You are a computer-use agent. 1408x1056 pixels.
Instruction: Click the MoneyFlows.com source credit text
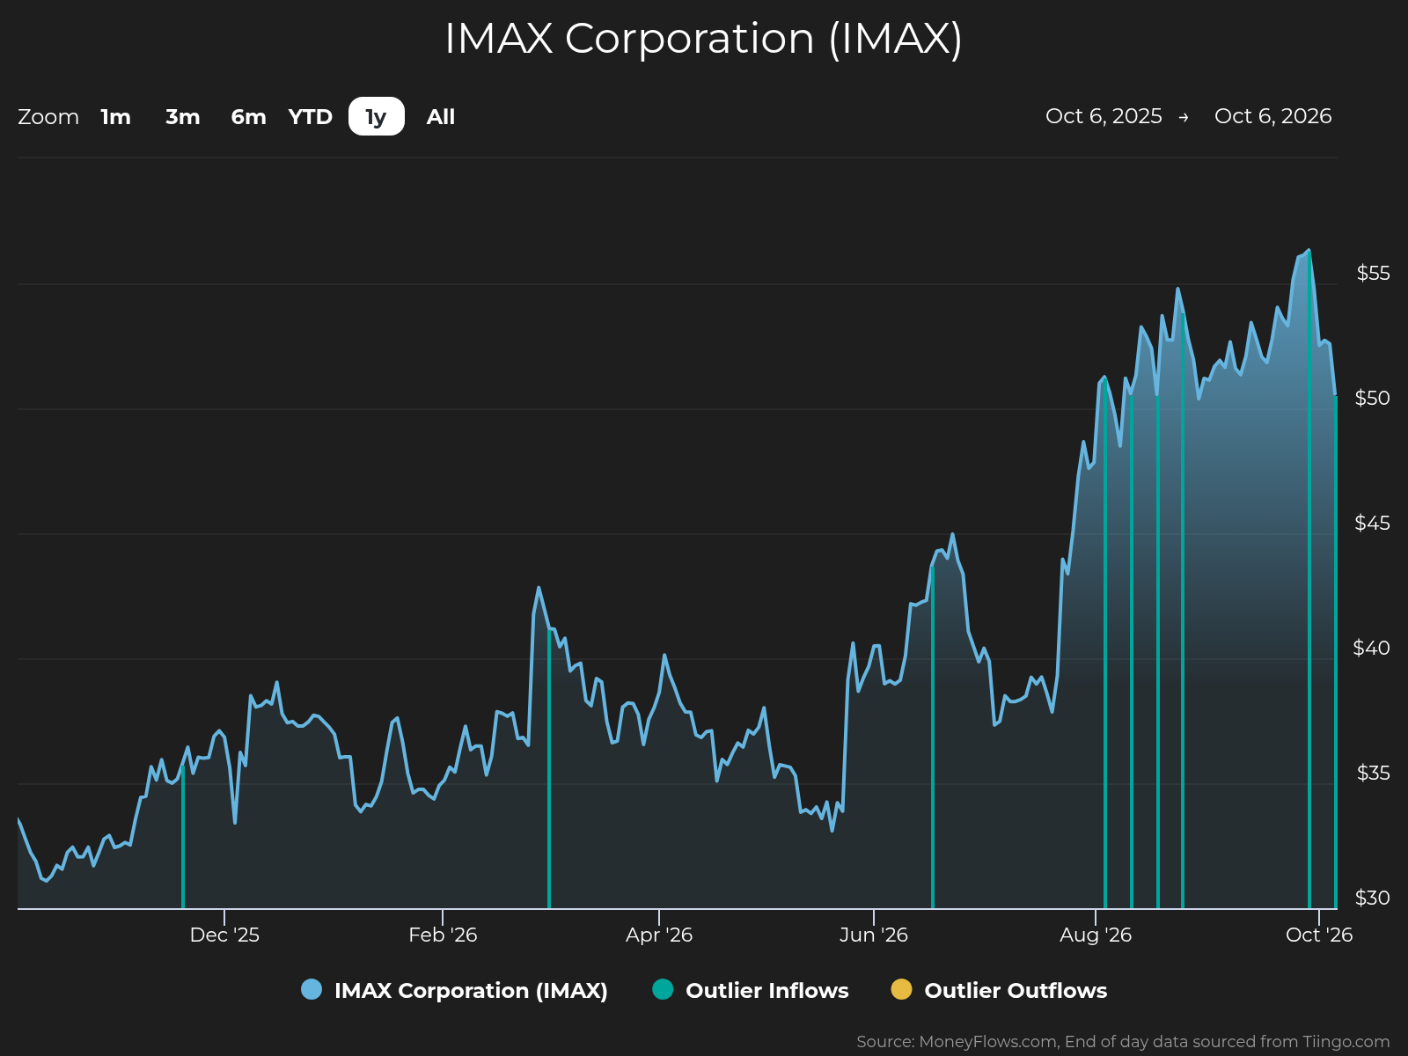[1123, 1042]
